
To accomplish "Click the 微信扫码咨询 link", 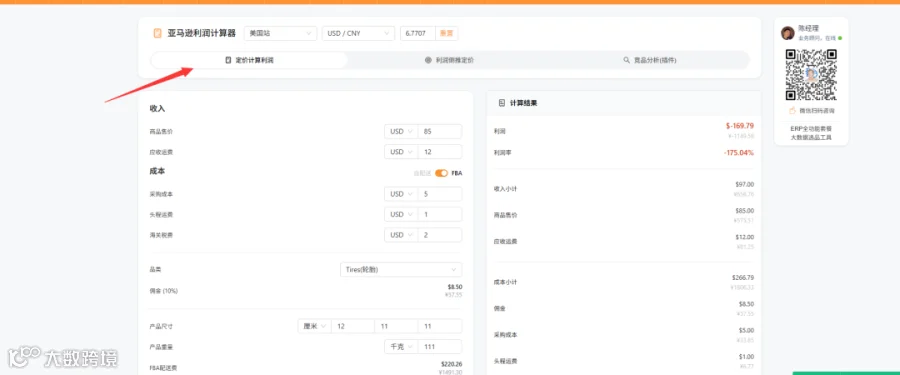I will (x=816, y=110).
